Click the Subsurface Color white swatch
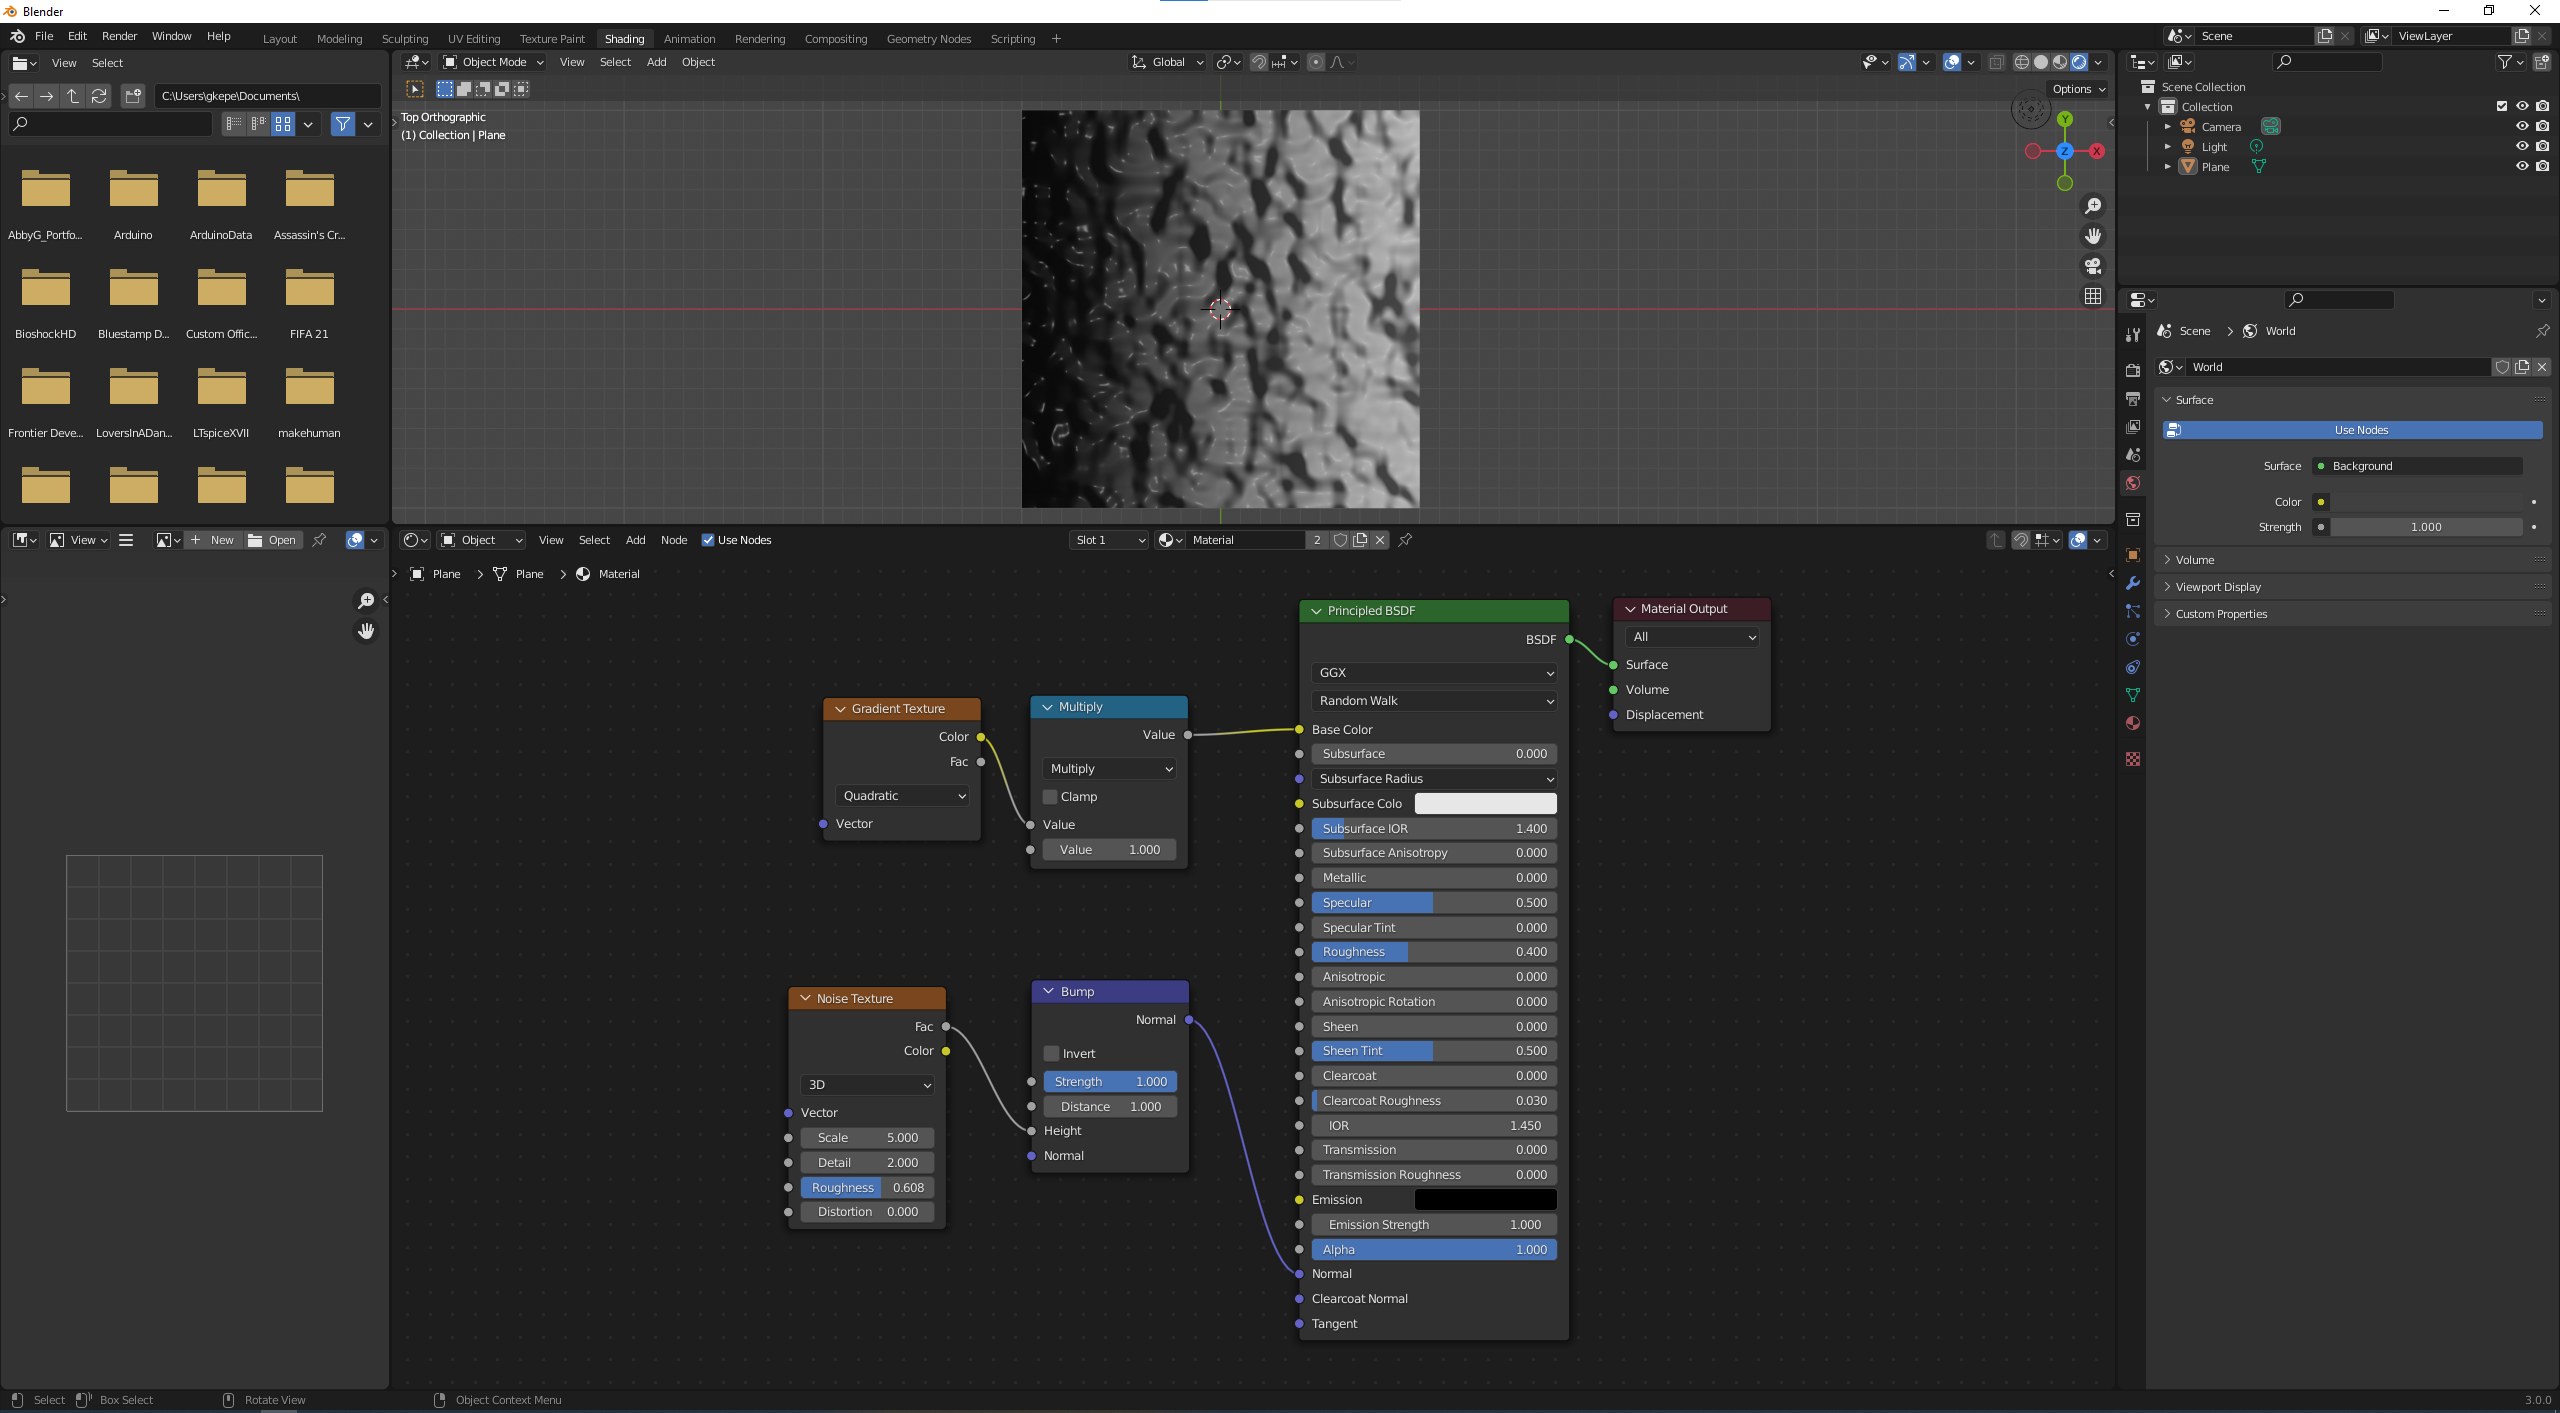2560x1413 pixels. (x=1485, y=804)
